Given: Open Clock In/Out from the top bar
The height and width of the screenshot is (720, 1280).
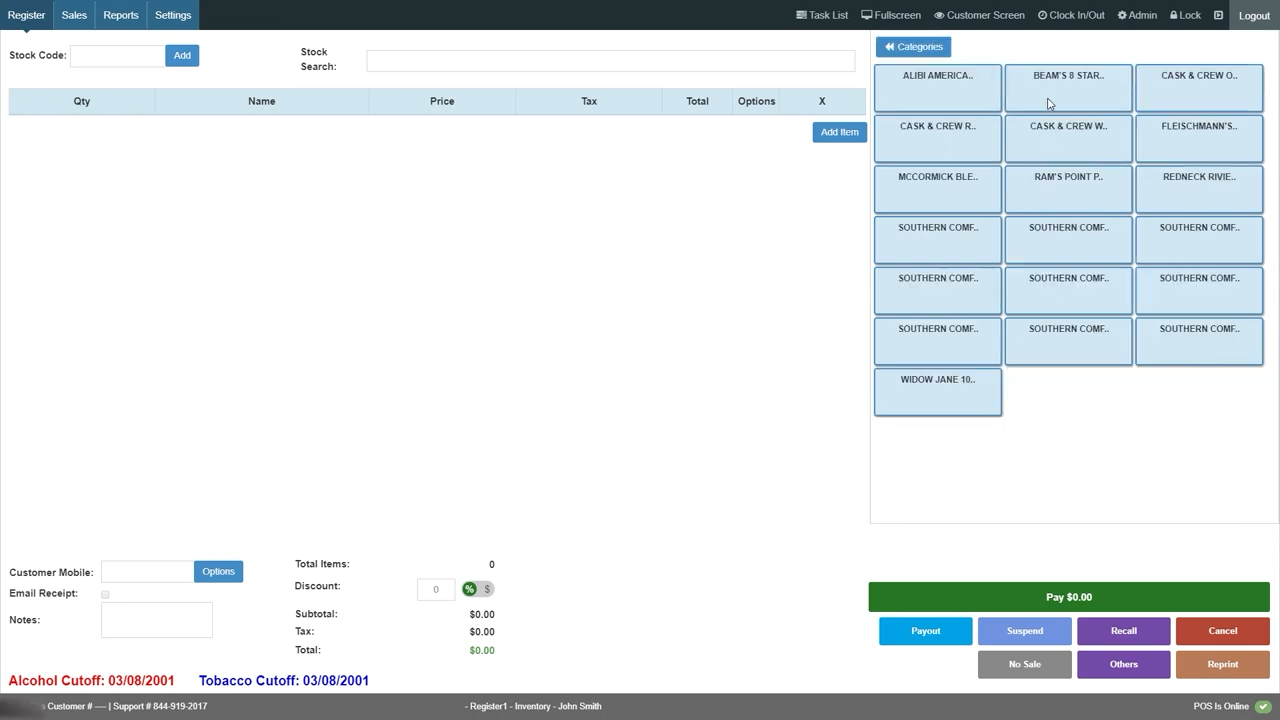Looking at the screenshot, I should click(x=1071, y=15).
